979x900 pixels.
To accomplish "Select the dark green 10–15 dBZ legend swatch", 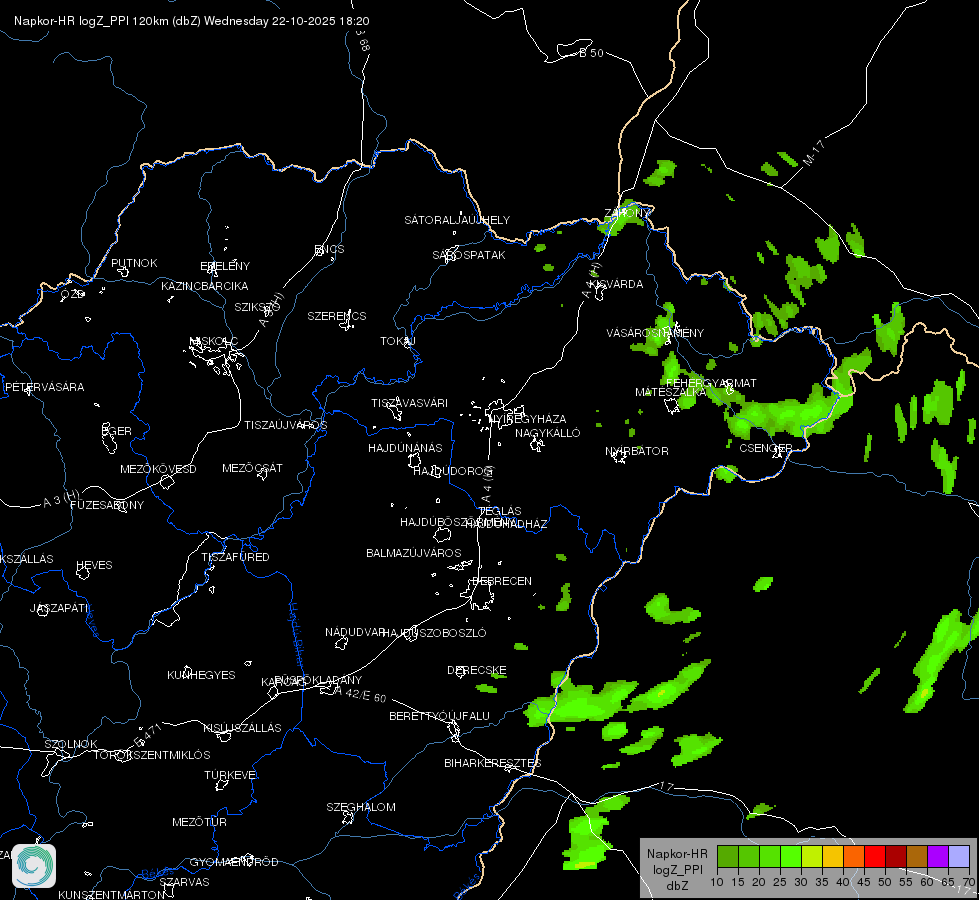I will (727, 856).
